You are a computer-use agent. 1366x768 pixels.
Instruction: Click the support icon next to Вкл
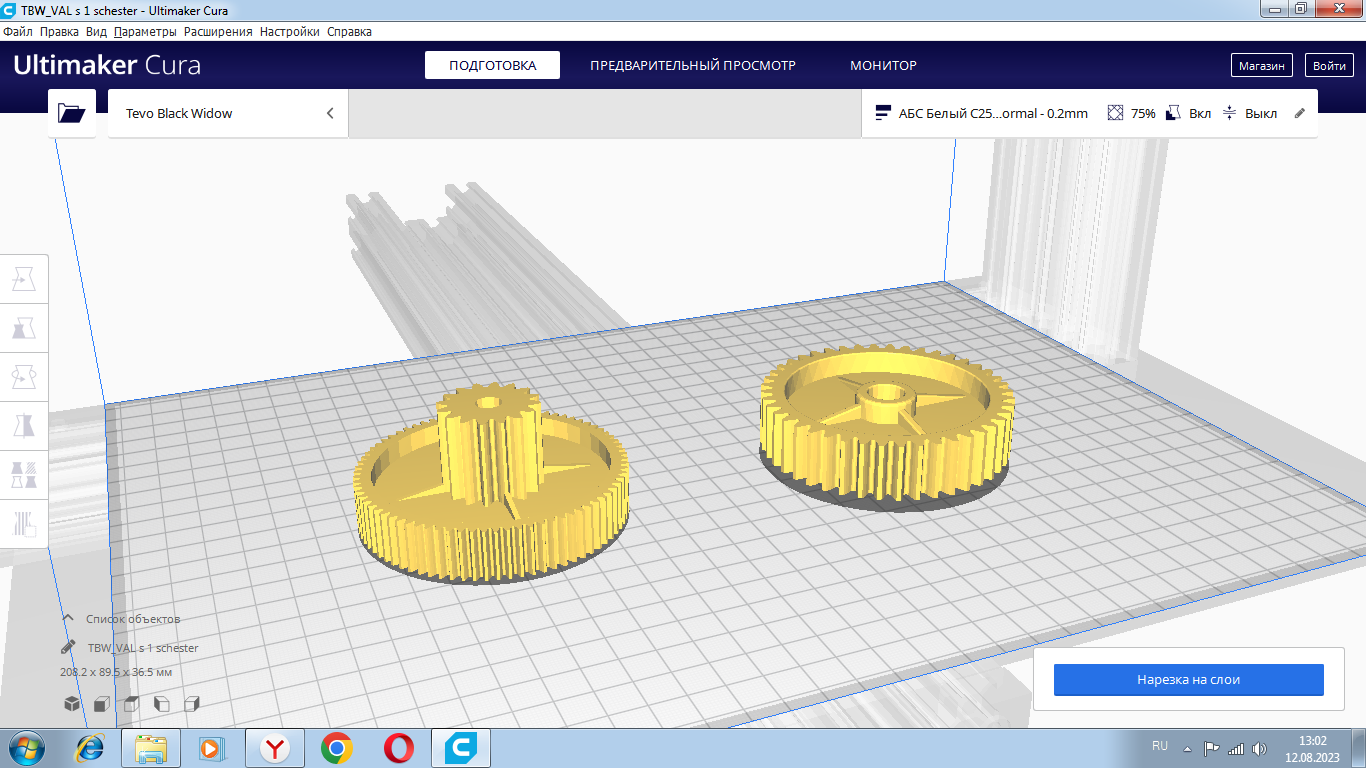(x=1174, y=113)
